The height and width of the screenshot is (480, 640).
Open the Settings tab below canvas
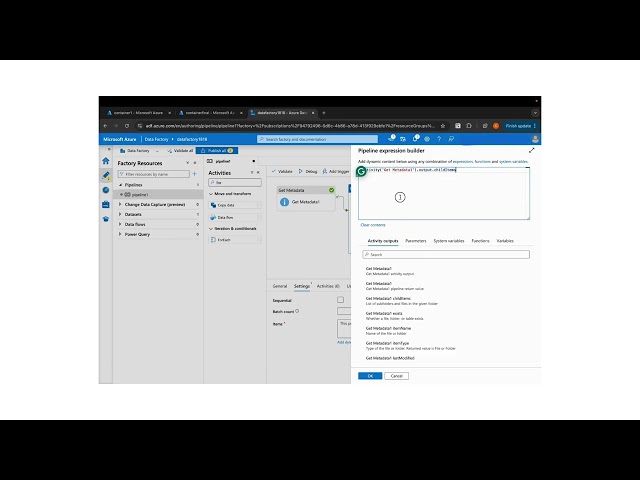point(302,286)
